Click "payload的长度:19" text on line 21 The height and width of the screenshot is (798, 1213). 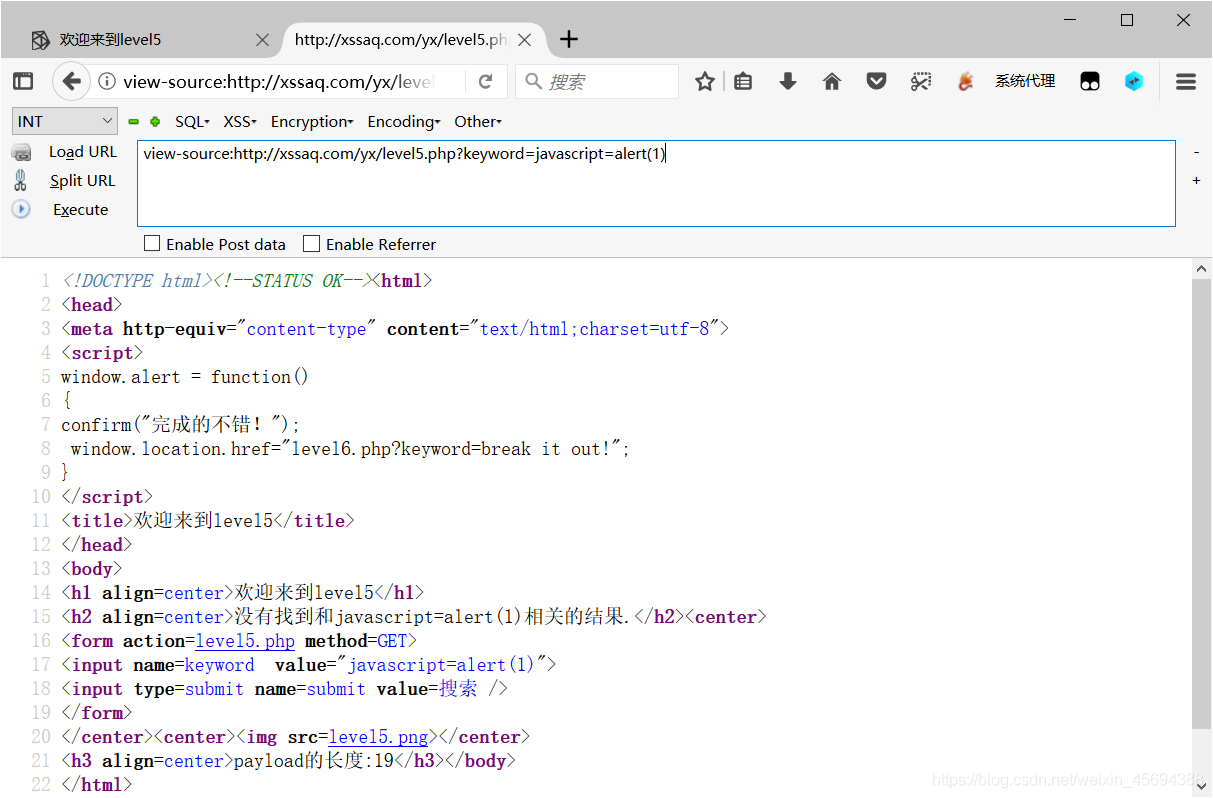[314, 761]
